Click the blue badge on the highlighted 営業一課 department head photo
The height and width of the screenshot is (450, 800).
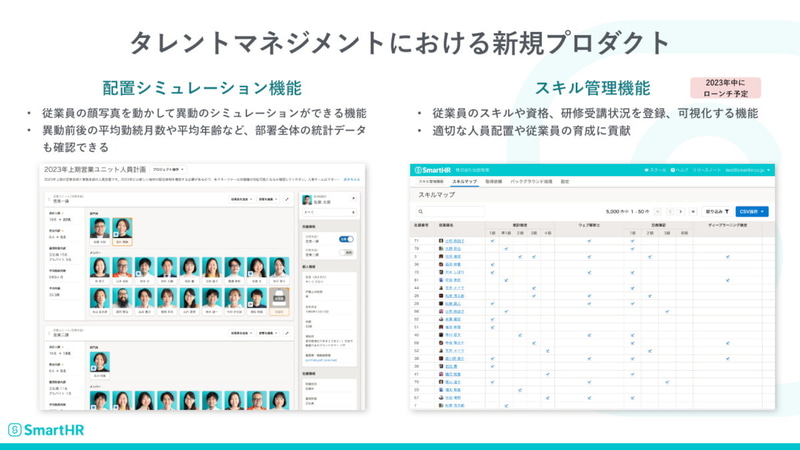click(x=116, y=235)
